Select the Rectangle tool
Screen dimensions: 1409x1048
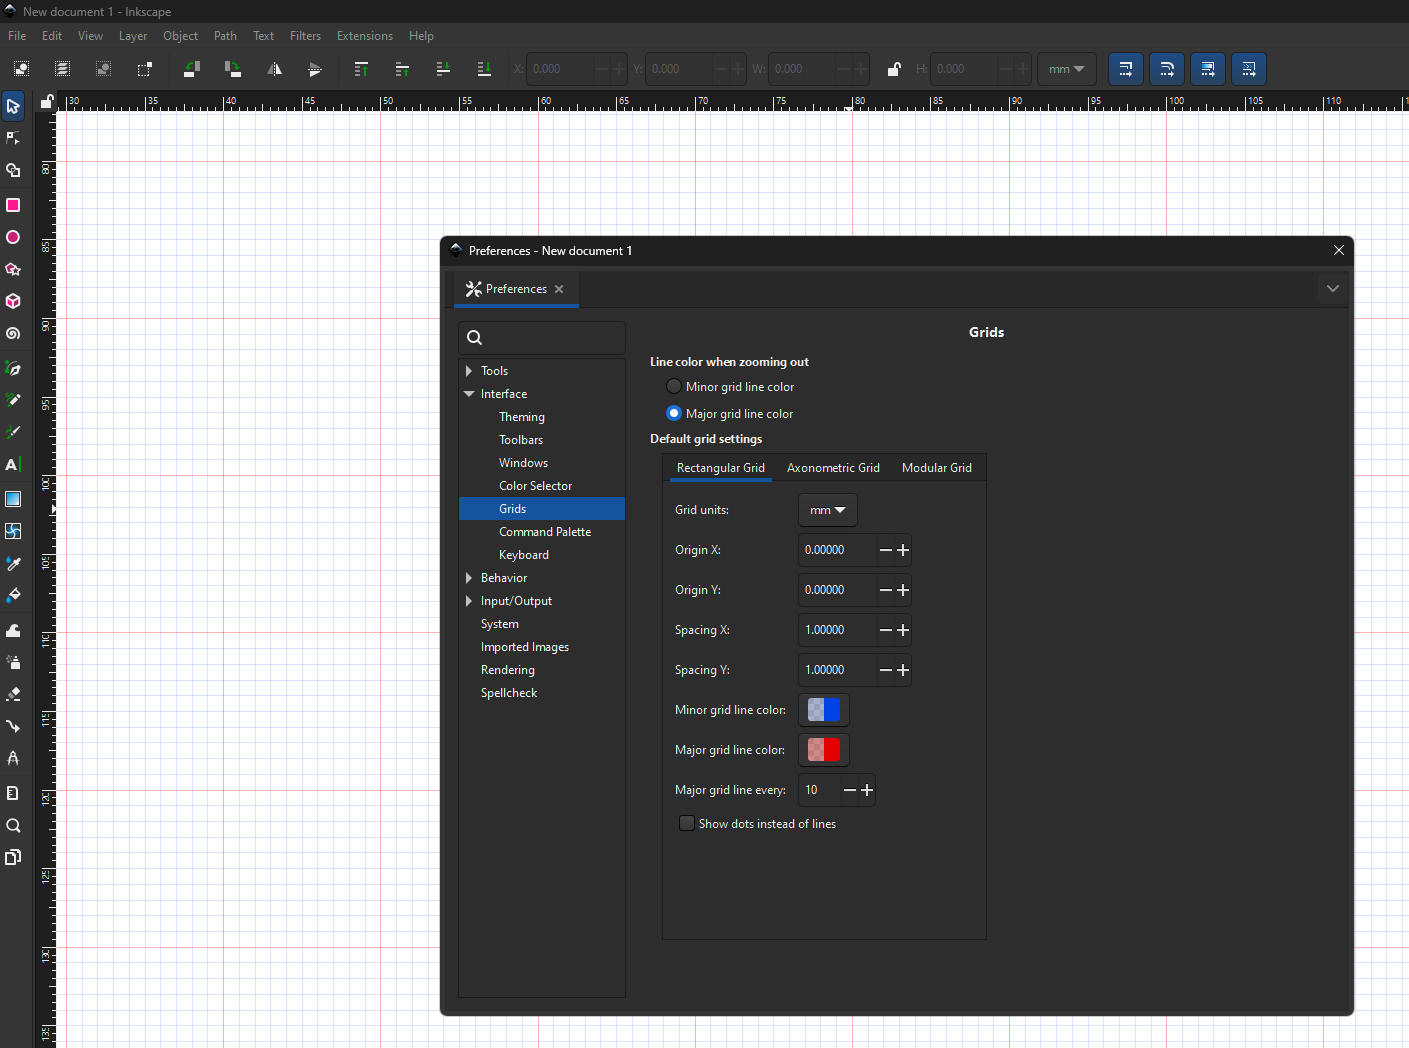click(13, 205)
